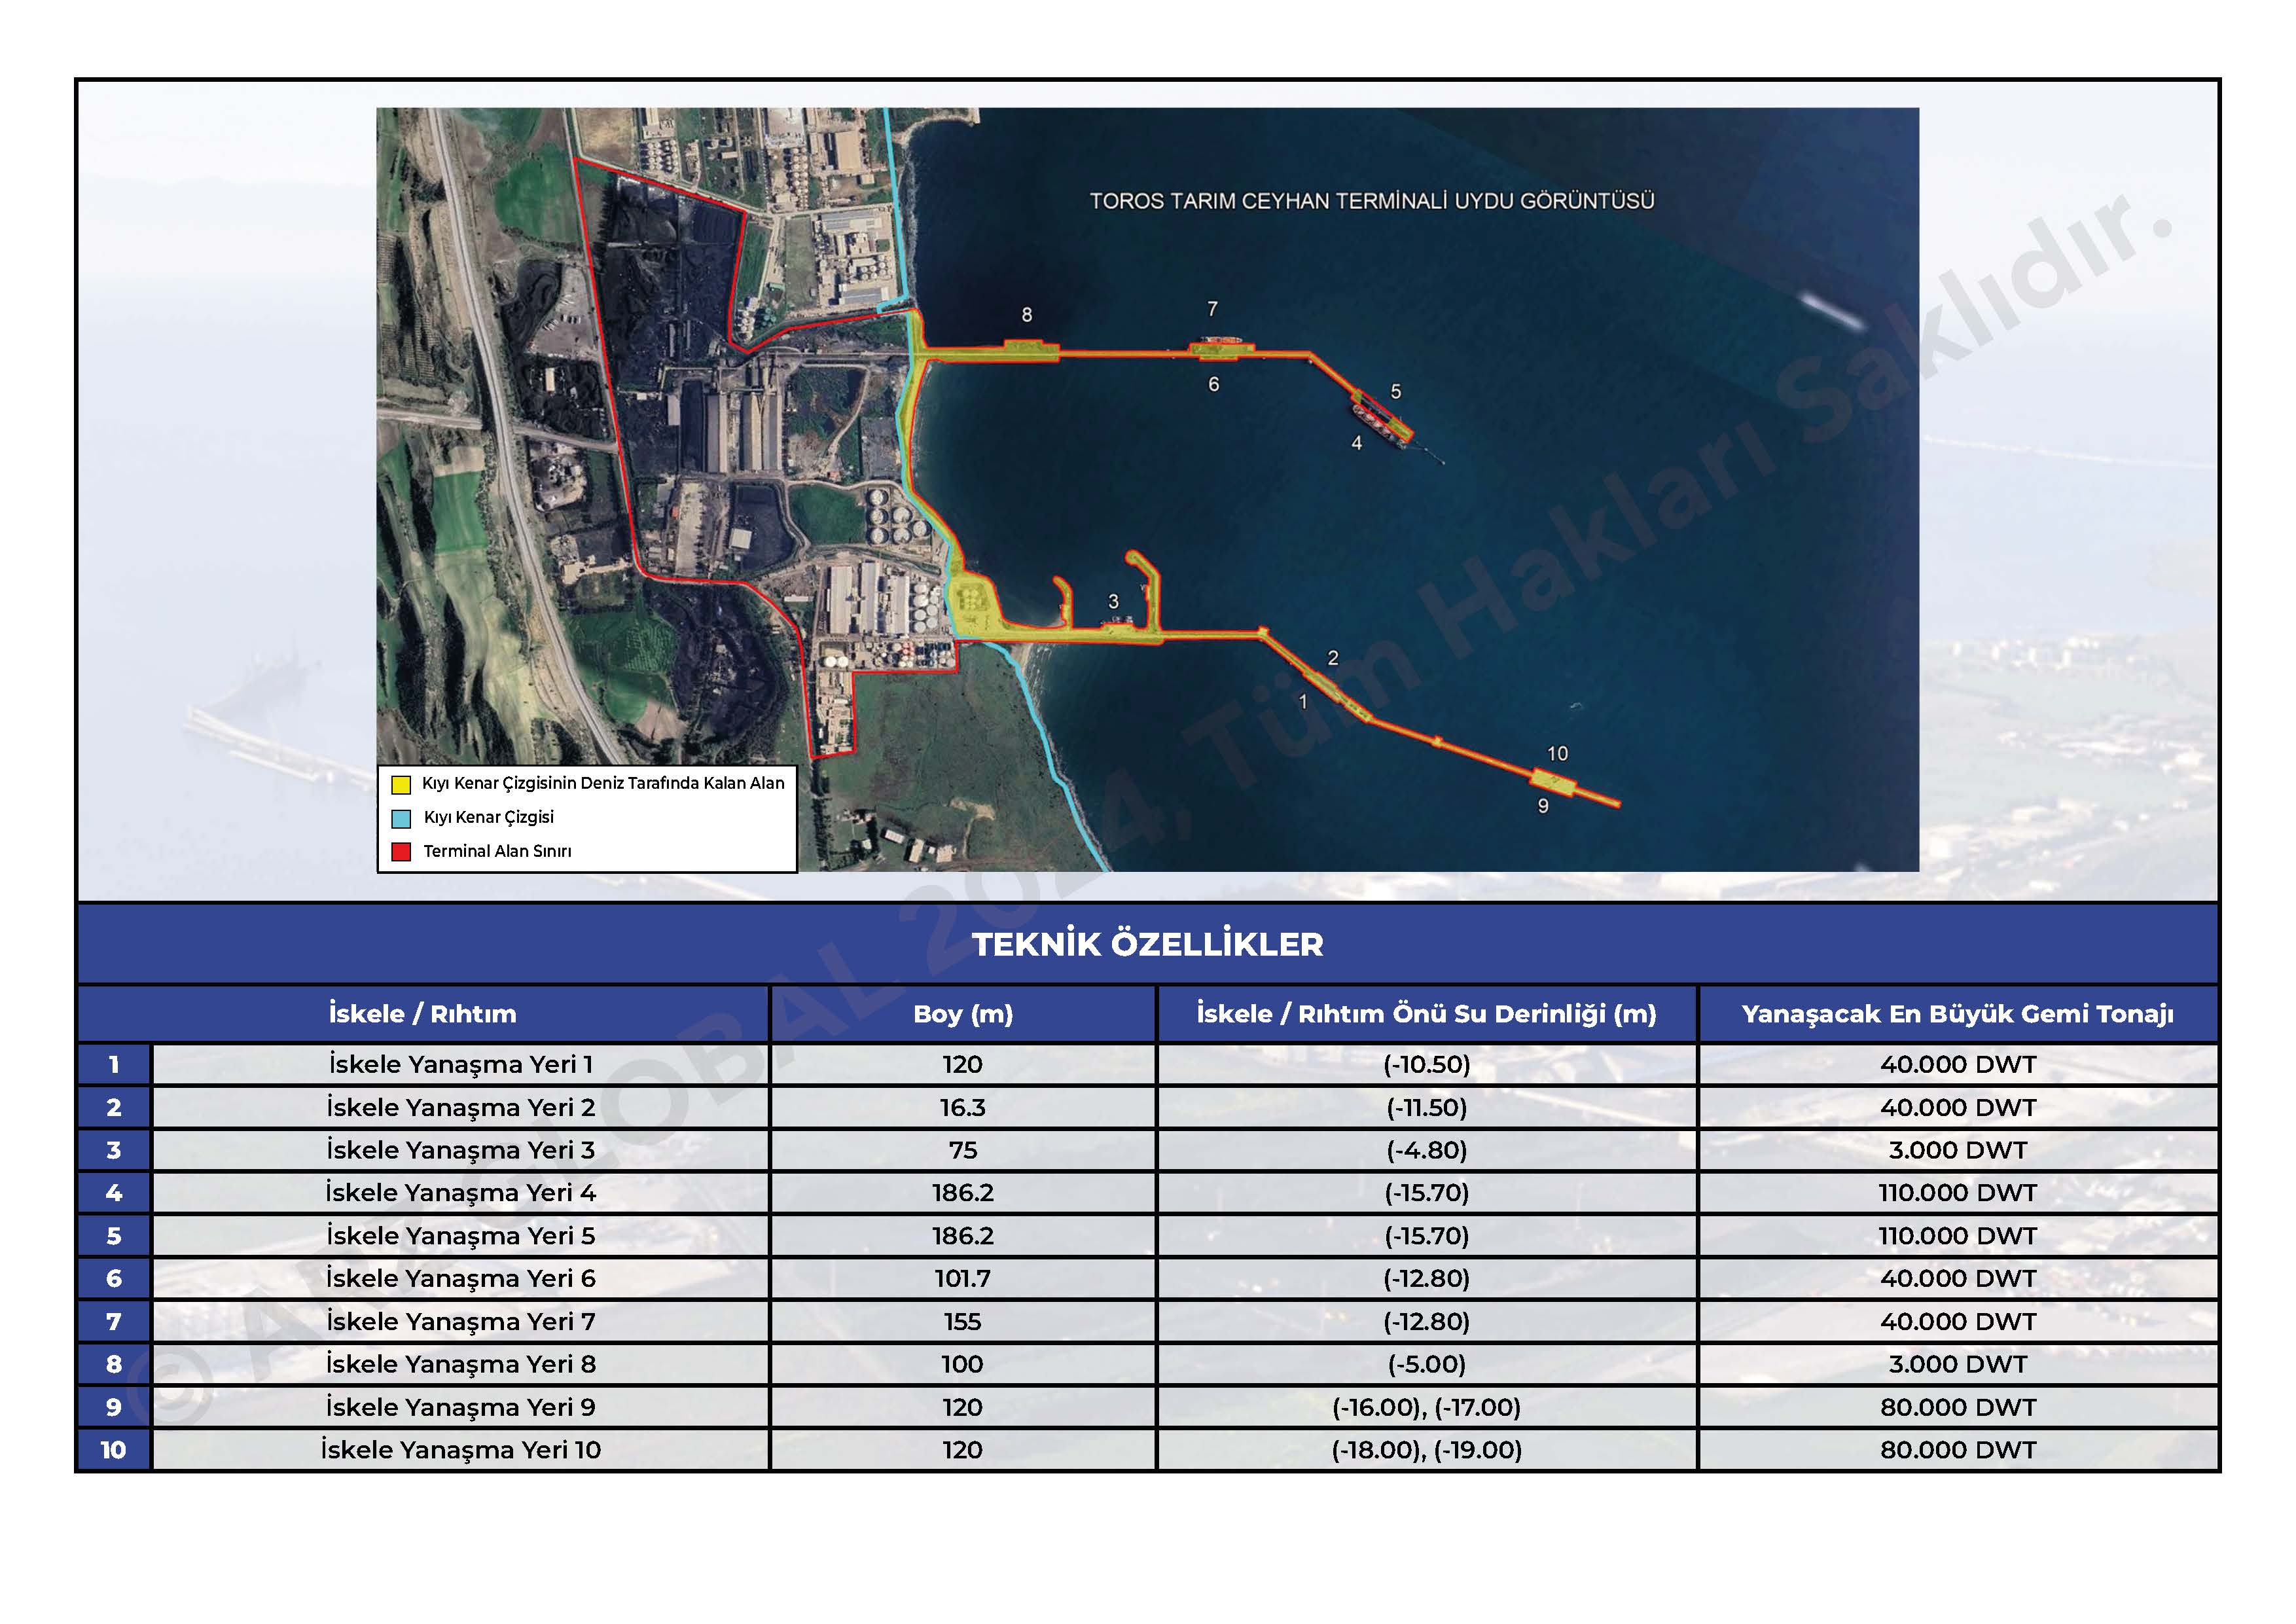2296x1624 pixels.
Task: Click length value 155 for berth 7
Action: tap(963, 1322)
